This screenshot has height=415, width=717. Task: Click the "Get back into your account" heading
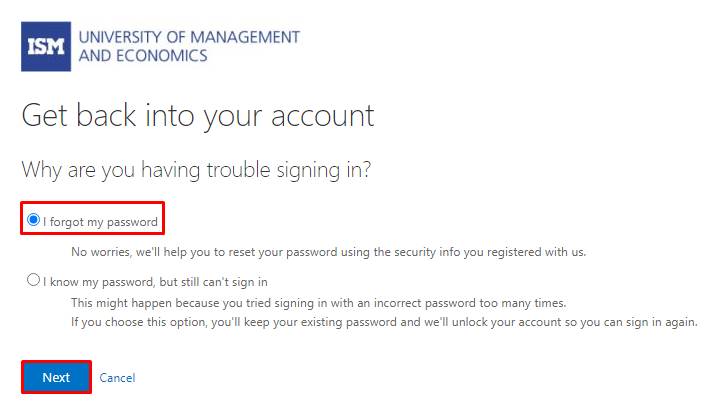pyautogui.click(x=198, y=116)
